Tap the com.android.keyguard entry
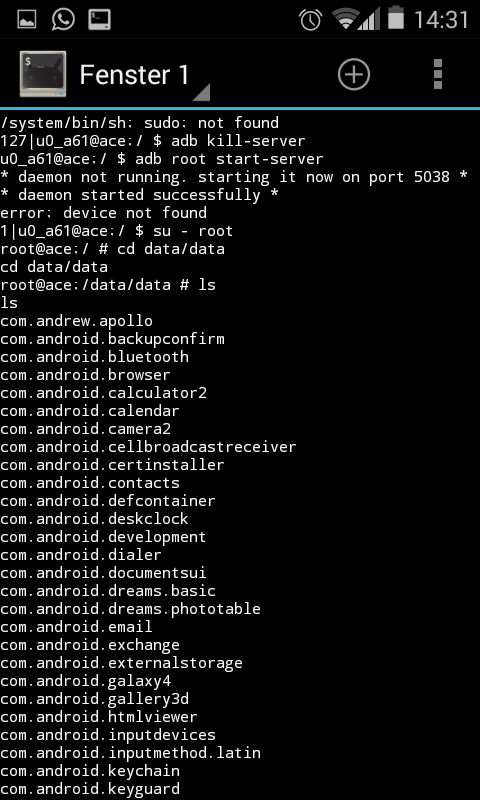The height and width of the screenshot is (800, 480). (x=90, y=789)
